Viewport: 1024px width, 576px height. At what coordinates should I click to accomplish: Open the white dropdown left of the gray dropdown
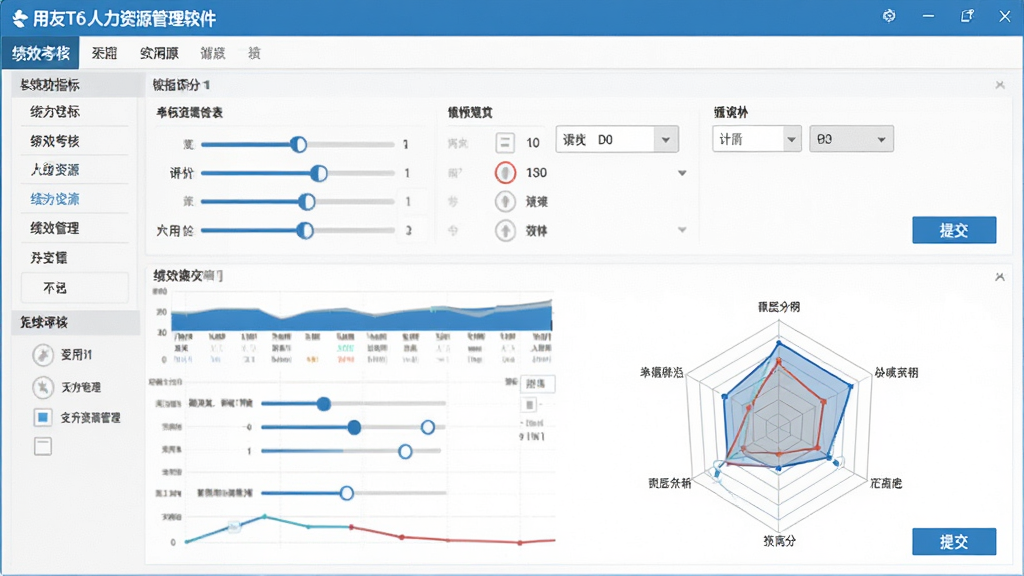click(x=757, y=139)
